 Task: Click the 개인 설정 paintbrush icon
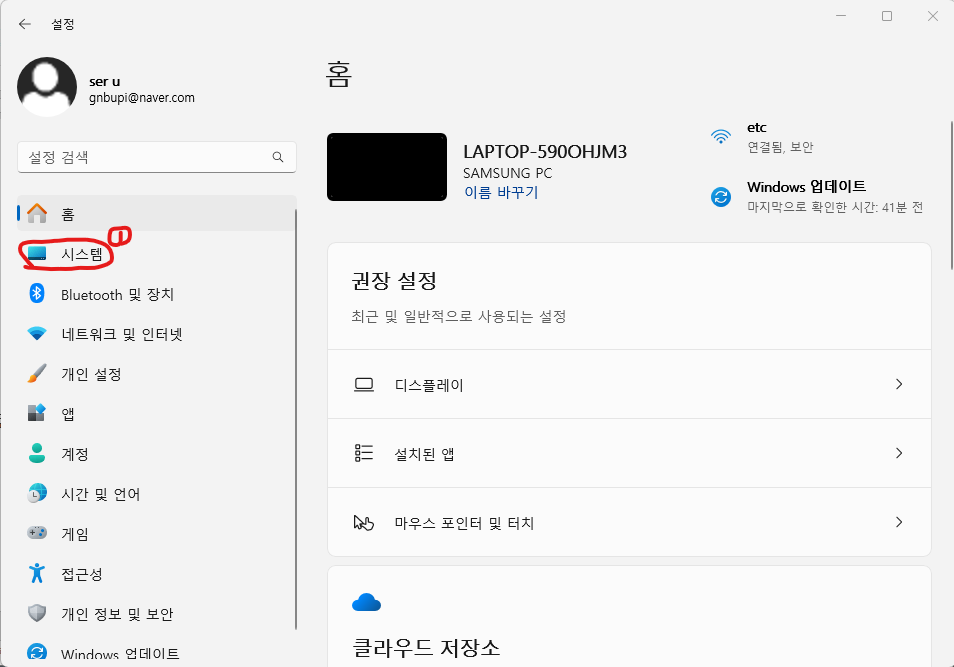(37, 374)
